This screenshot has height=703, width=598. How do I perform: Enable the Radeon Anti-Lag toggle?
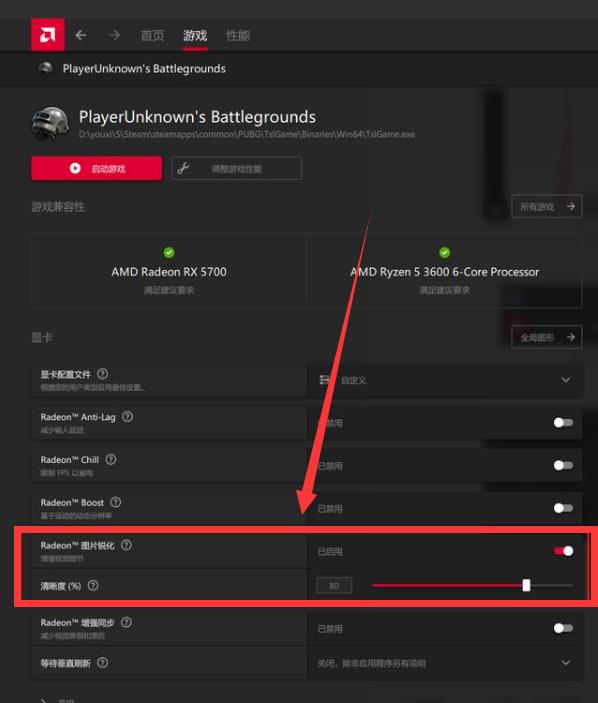click(x=563, y=422)
